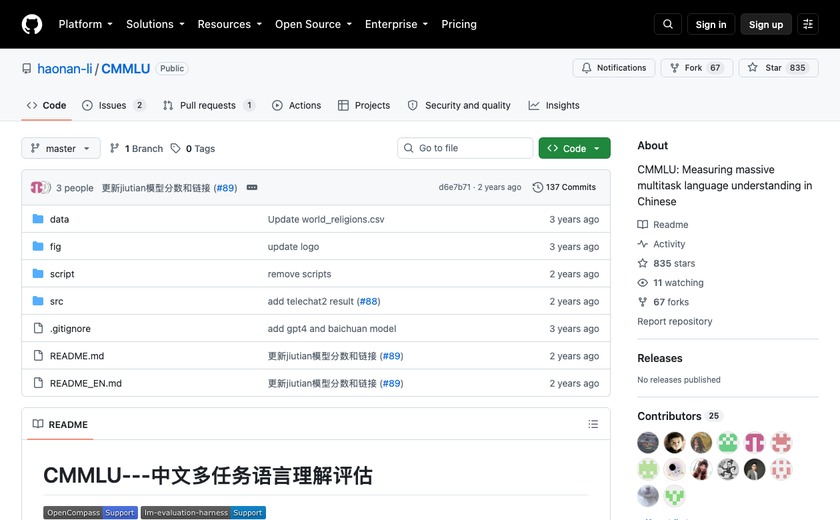Open the haonan-li owner profile link
Screen dimensions: 840x520
pyautogui.click(x=64, y=69)
